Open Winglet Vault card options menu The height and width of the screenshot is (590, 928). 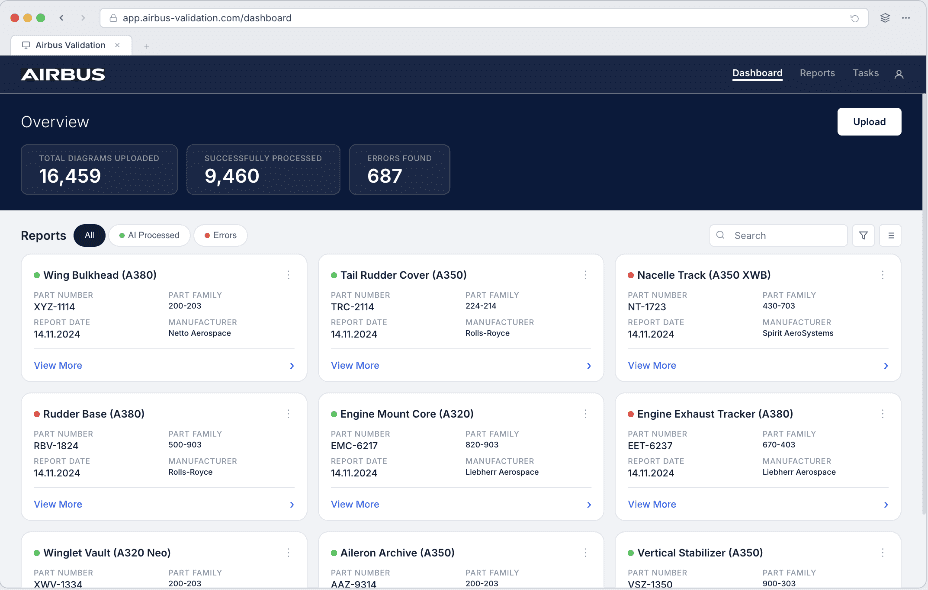click(x=288, y=552)
